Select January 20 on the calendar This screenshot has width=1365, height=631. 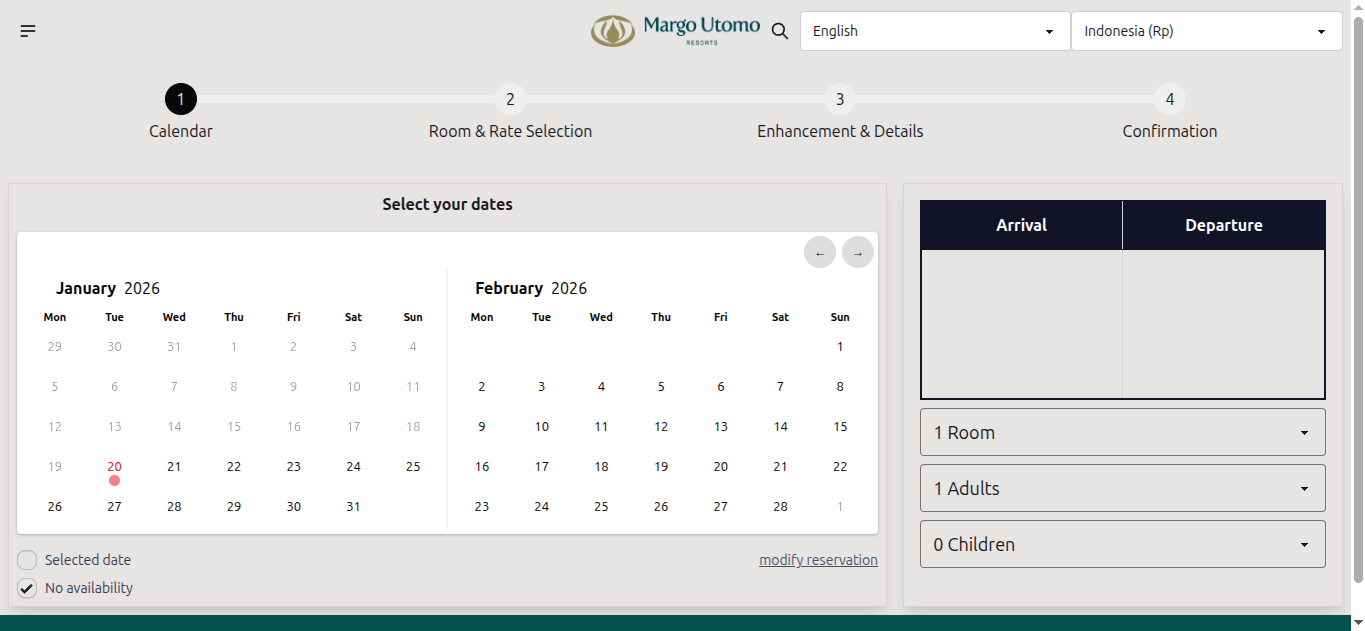tap(114, 467)
